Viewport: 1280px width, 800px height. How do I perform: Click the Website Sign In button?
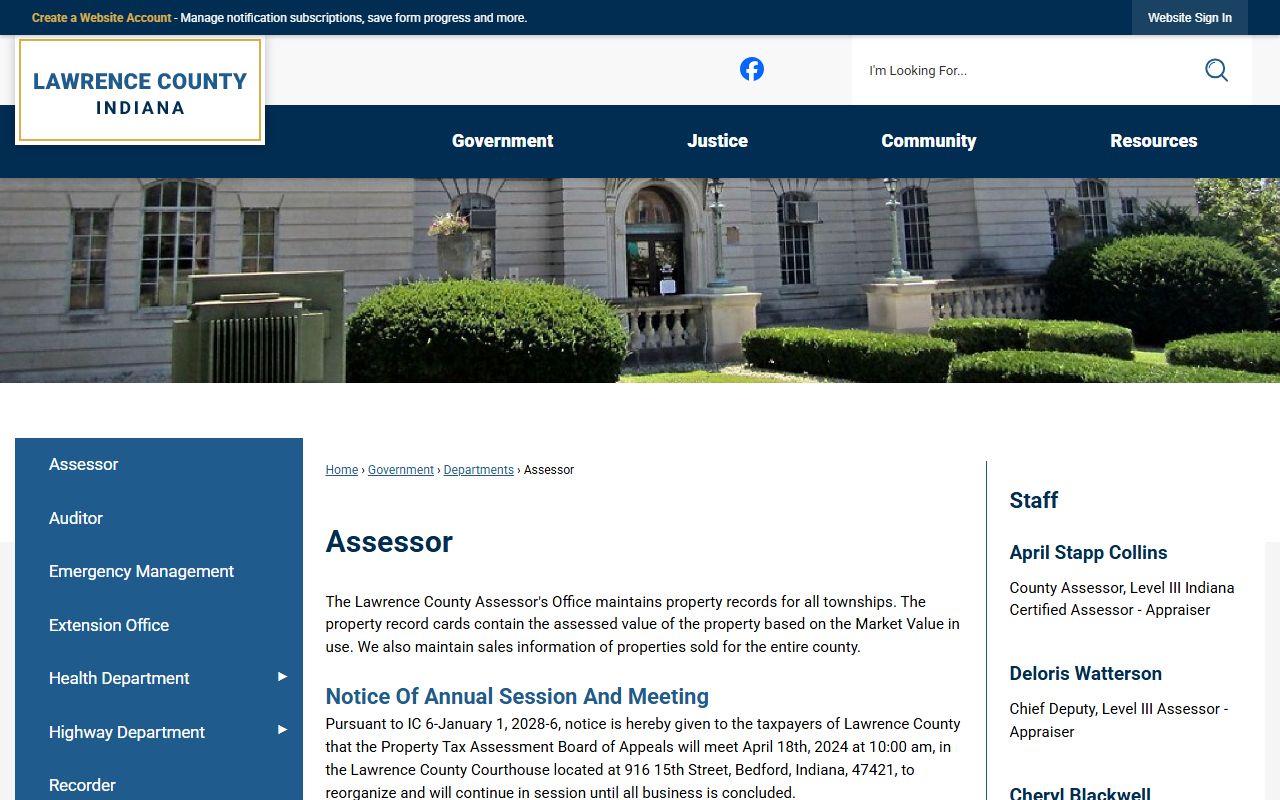pos(1190,18)
